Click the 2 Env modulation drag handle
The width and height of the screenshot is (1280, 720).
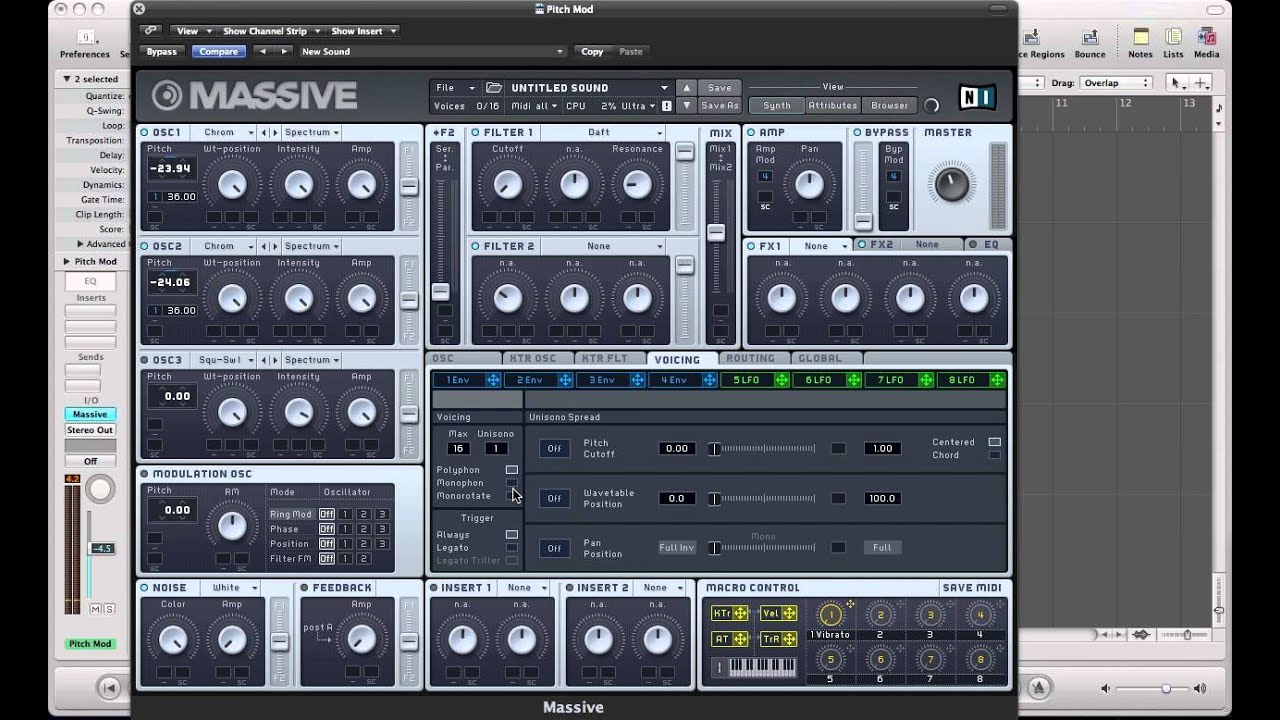(x=565, y=380)
